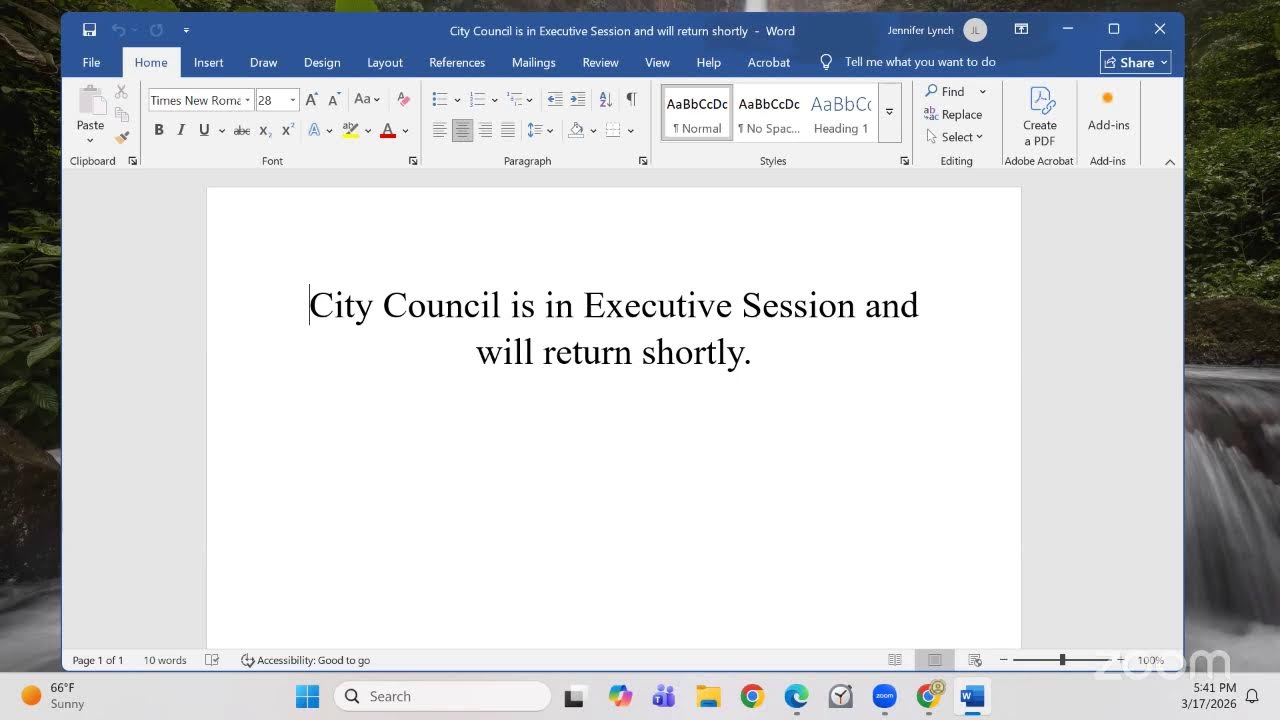The height and width of the screenshot is (720, 1280).
Task: Switch to Print Layout view
Action: [x=934, y=660]
